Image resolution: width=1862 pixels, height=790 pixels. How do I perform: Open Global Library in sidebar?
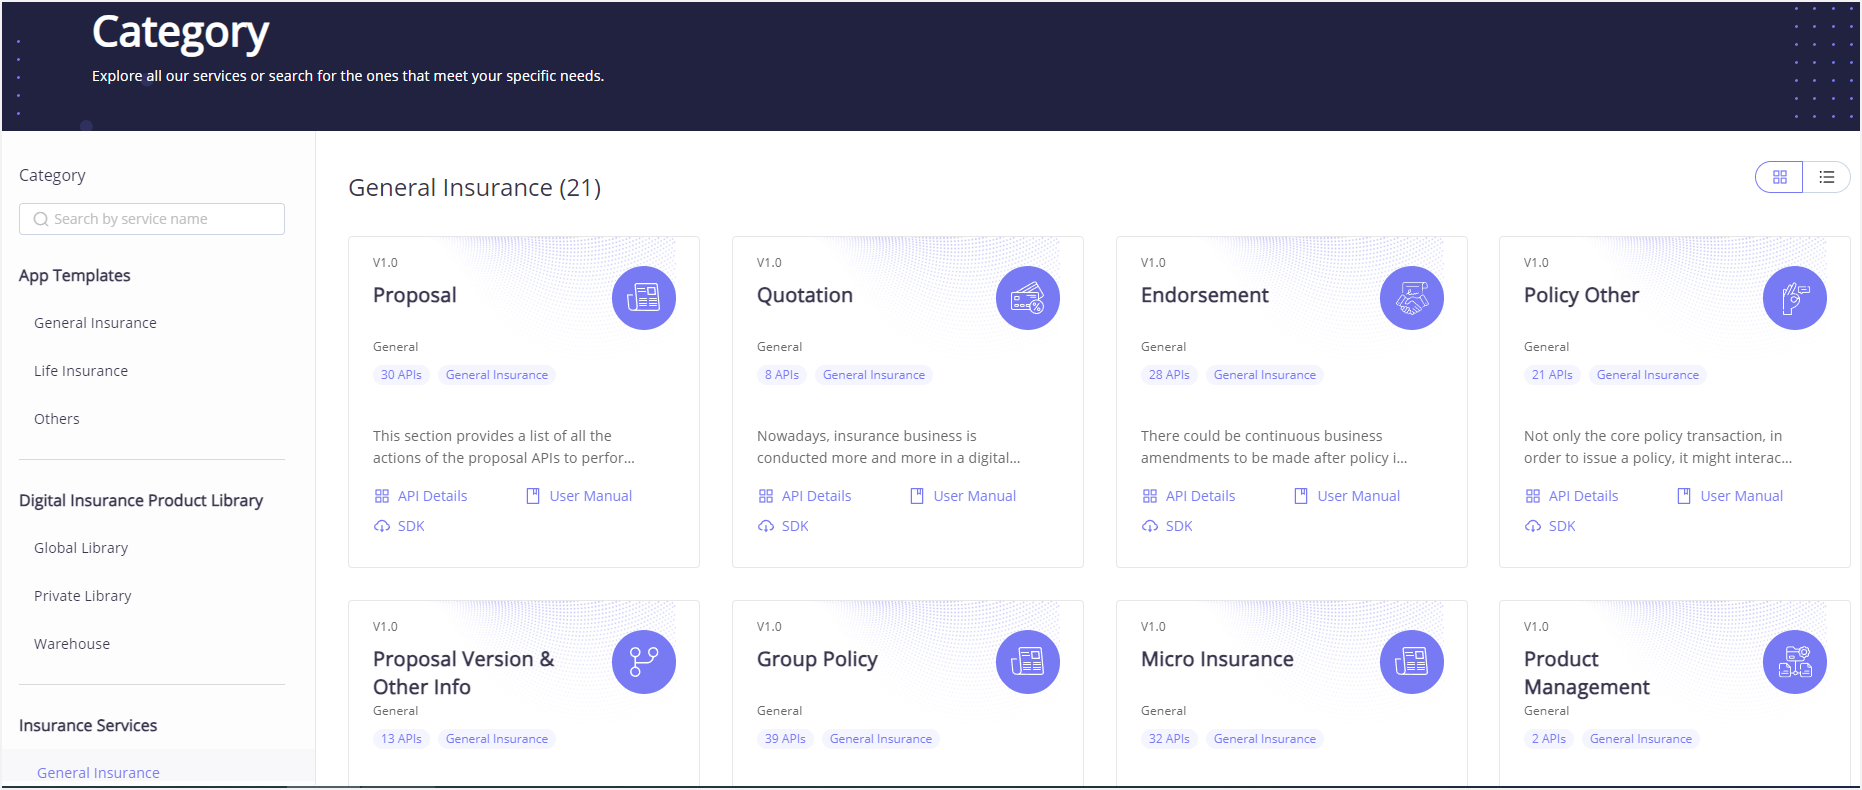pyautogui.click(x=81, y=548)
